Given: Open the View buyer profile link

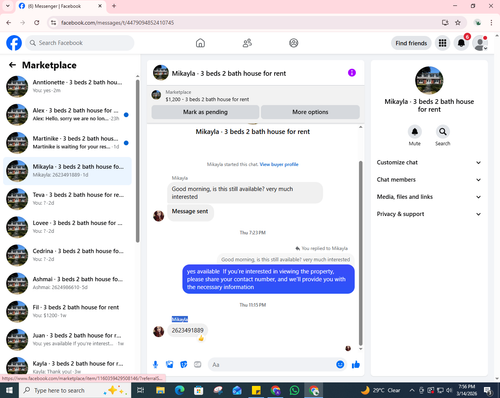Looking at the screenshot, I should tap(279, 164).
